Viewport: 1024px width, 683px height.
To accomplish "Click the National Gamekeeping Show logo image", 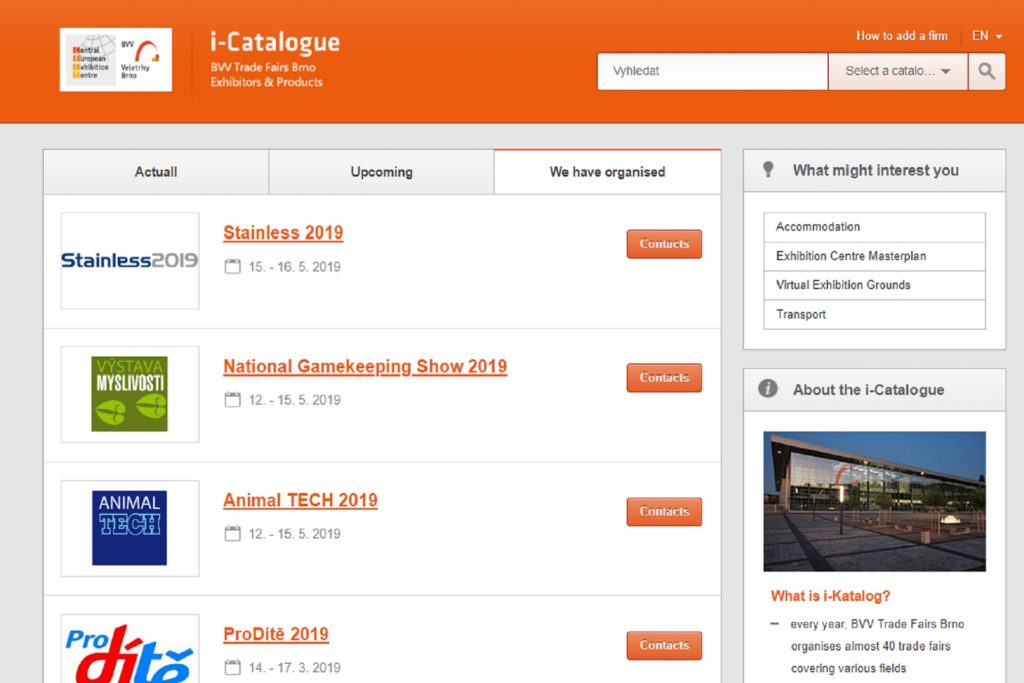I will 130,394.
